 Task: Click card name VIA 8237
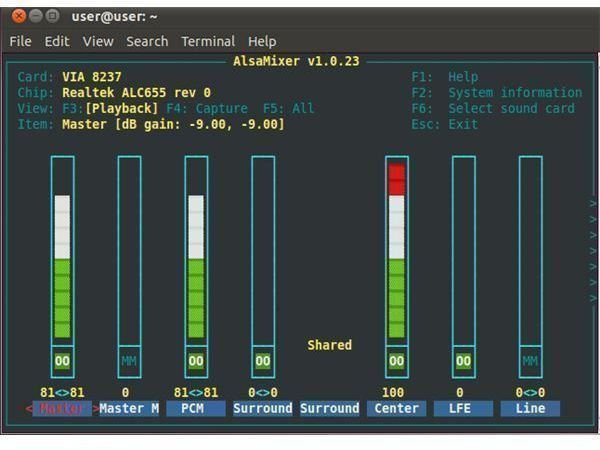(92, 77)
